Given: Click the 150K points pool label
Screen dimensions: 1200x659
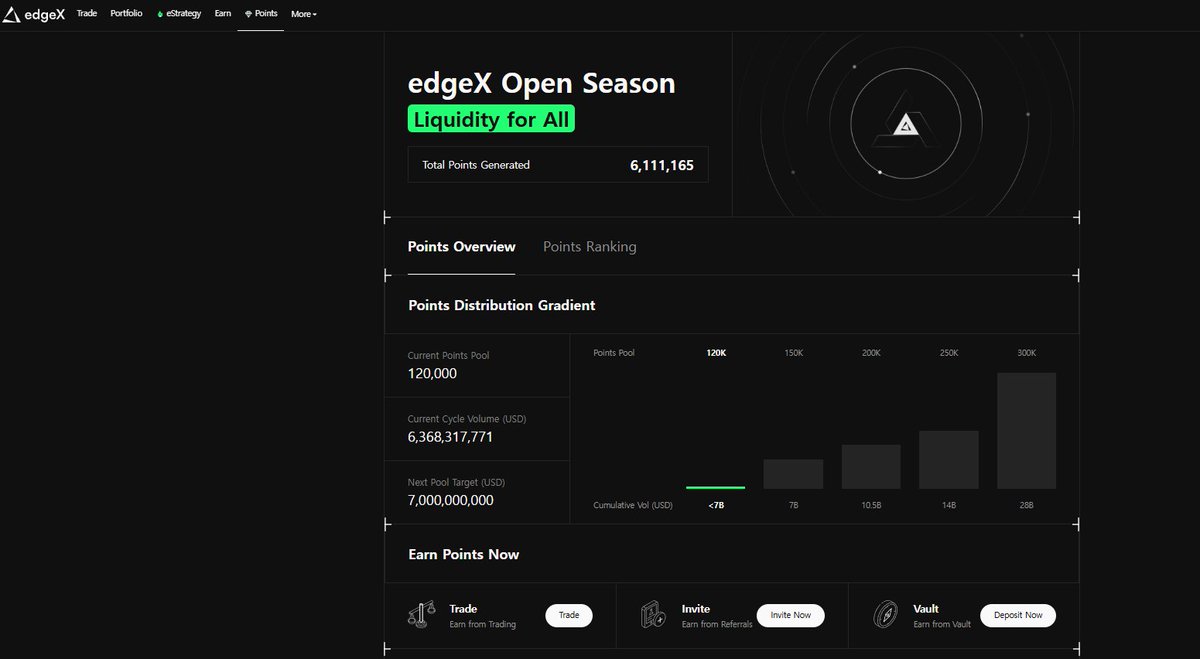Looking at the screenshot, I should pos(794,353).
